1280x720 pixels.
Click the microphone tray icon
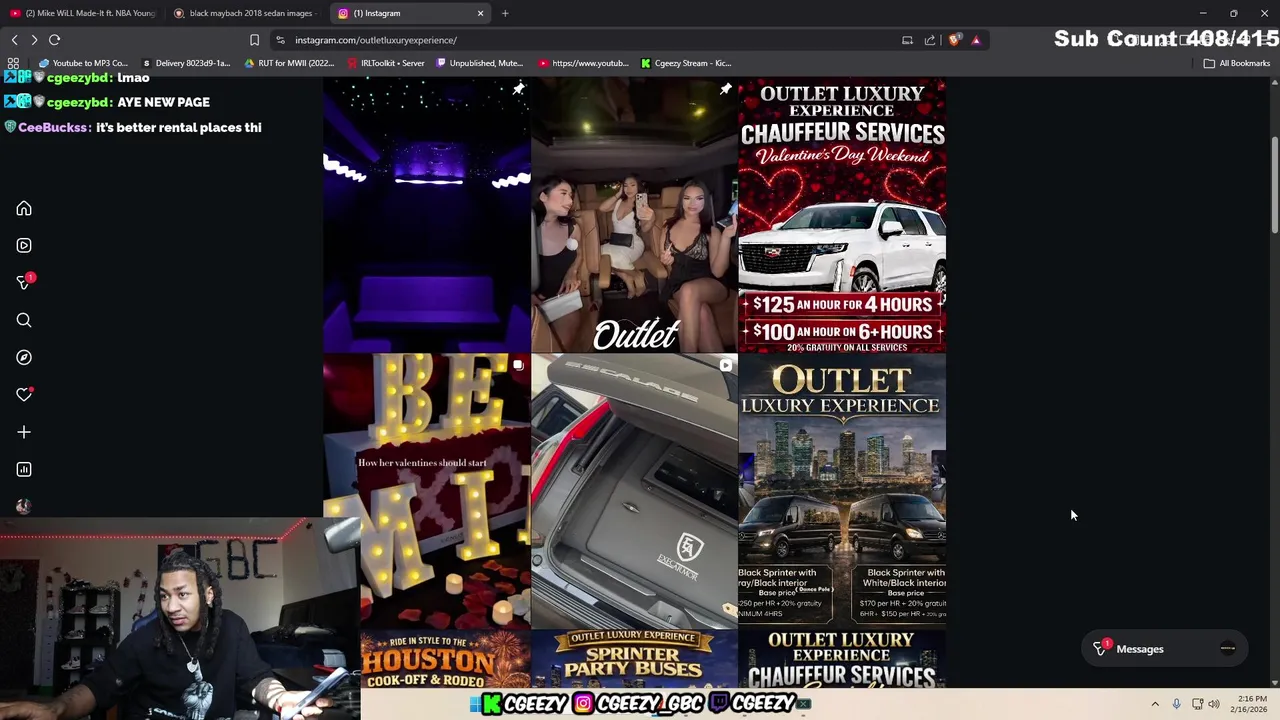tap(1176, 704)
